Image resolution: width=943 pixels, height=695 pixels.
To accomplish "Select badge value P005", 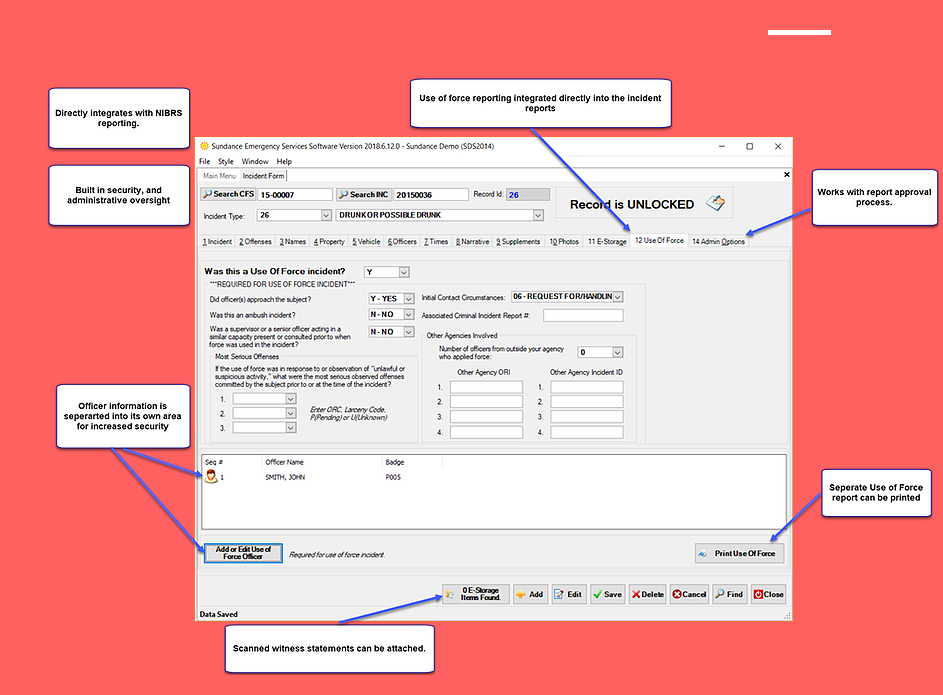I will coord(393,477).
